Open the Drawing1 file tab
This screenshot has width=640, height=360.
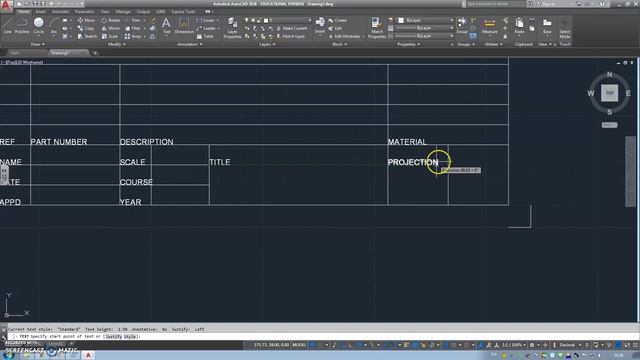point(68,53)
